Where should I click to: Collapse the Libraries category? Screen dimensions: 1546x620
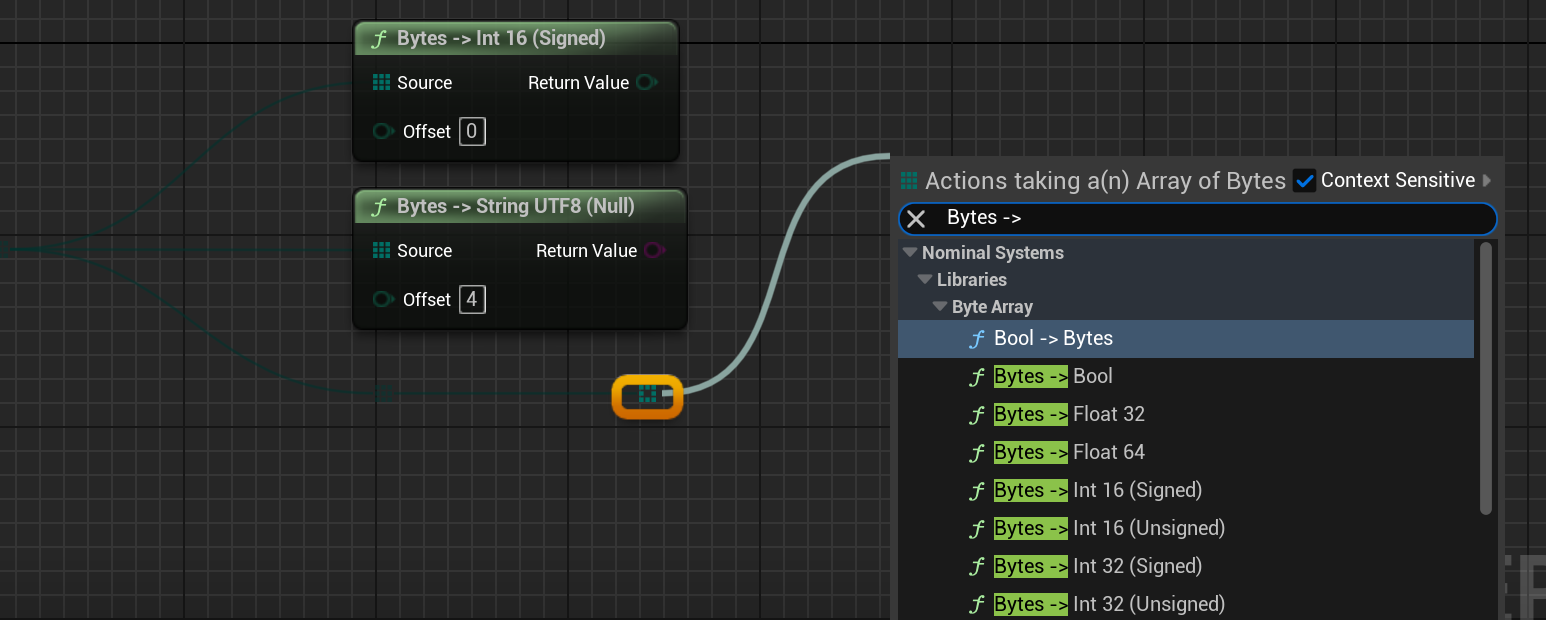point(925,280)
